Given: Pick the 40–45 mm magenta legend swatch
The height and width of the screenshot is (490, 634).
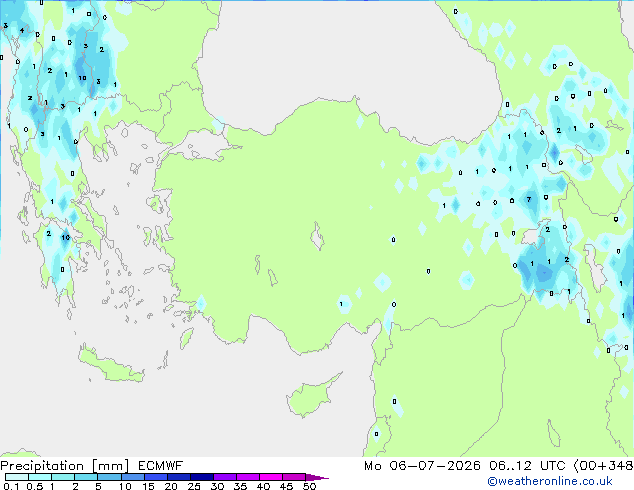Looking at the screenshot, I should click(271, 477).
